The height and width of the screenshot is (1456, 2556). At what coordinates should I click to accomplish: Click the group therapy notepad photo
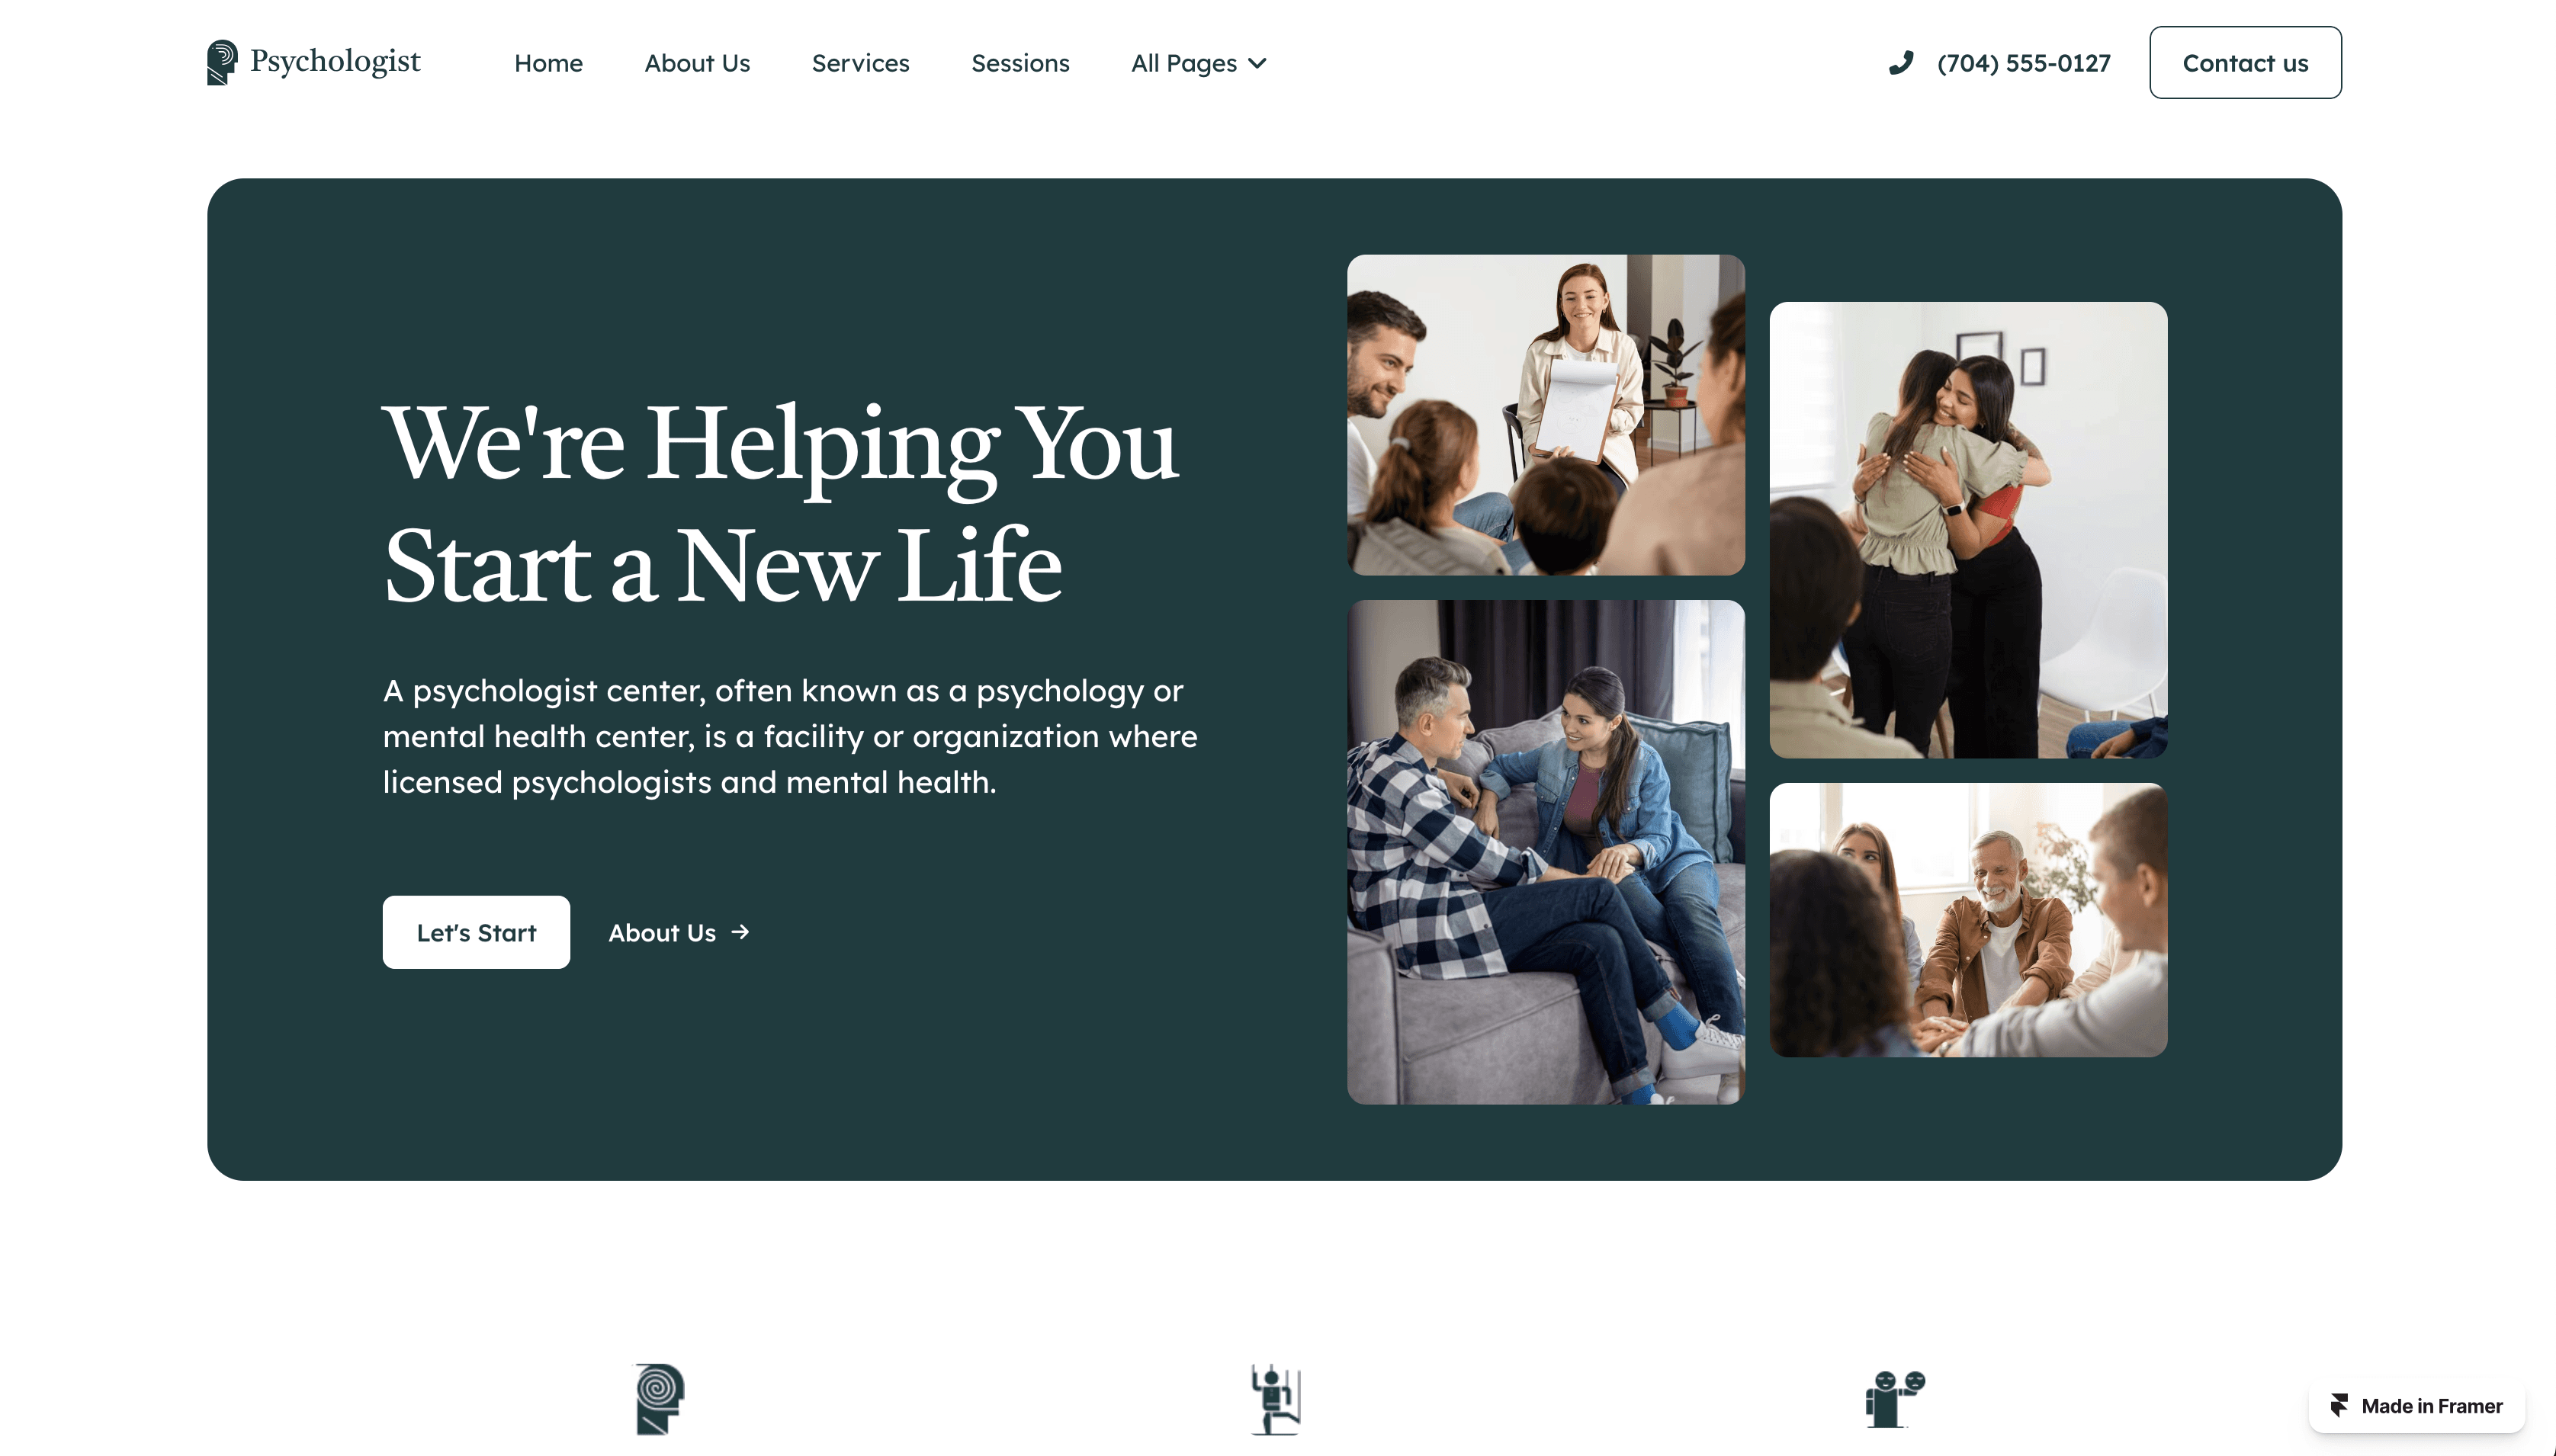[1545, 415]
